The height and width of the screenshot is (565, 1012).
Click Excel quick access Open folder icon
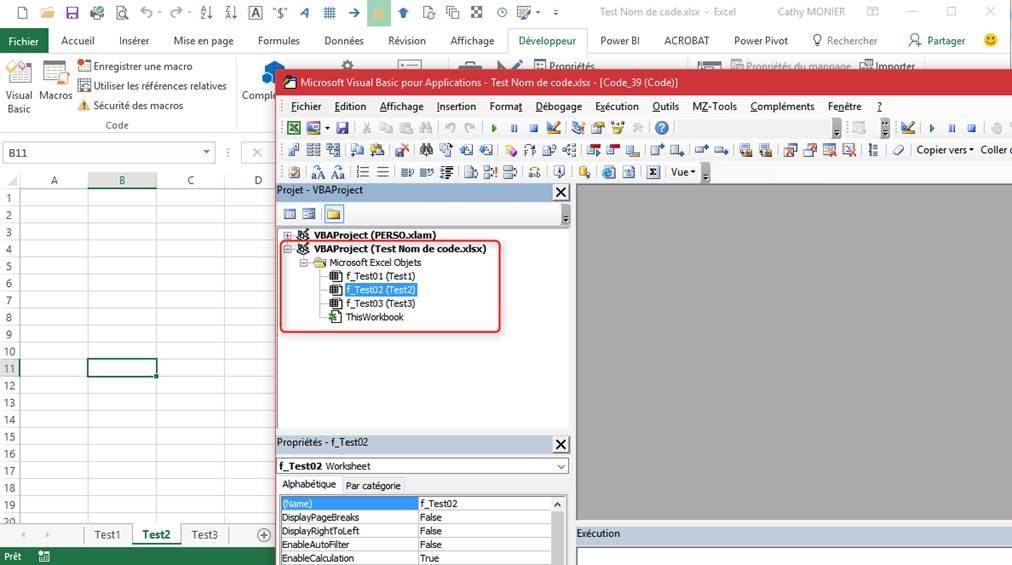(47, 12)
